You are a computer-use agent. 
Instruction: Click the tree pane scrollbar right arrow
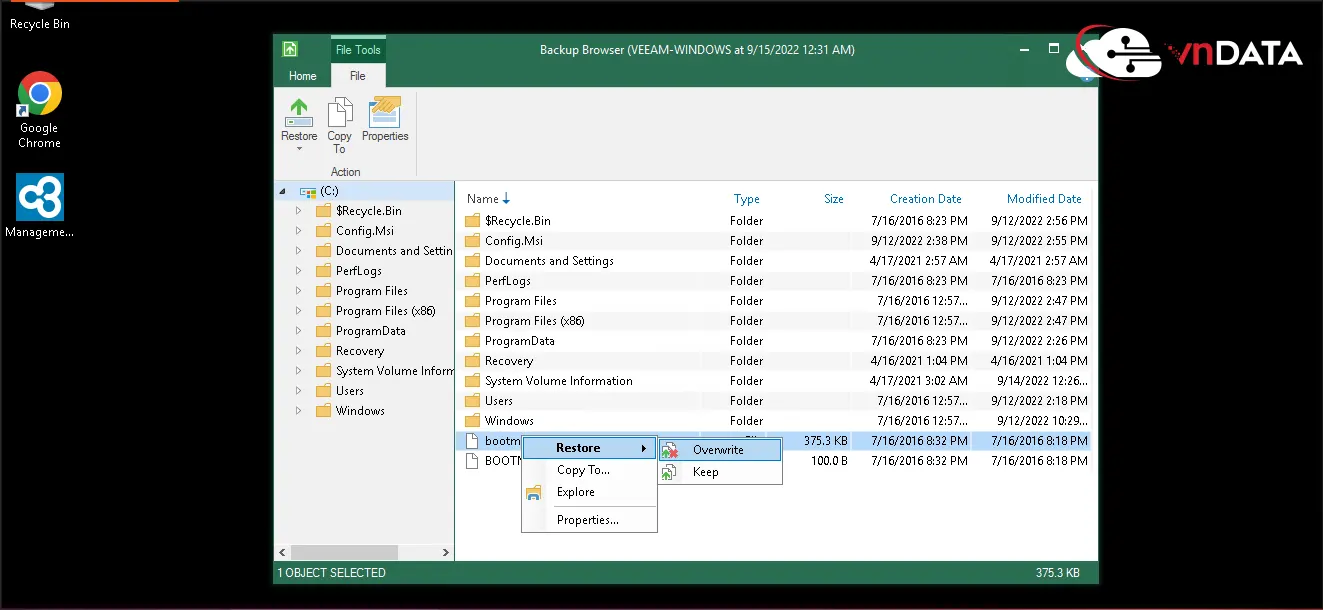pyautogui.click(x=446, y=552)
